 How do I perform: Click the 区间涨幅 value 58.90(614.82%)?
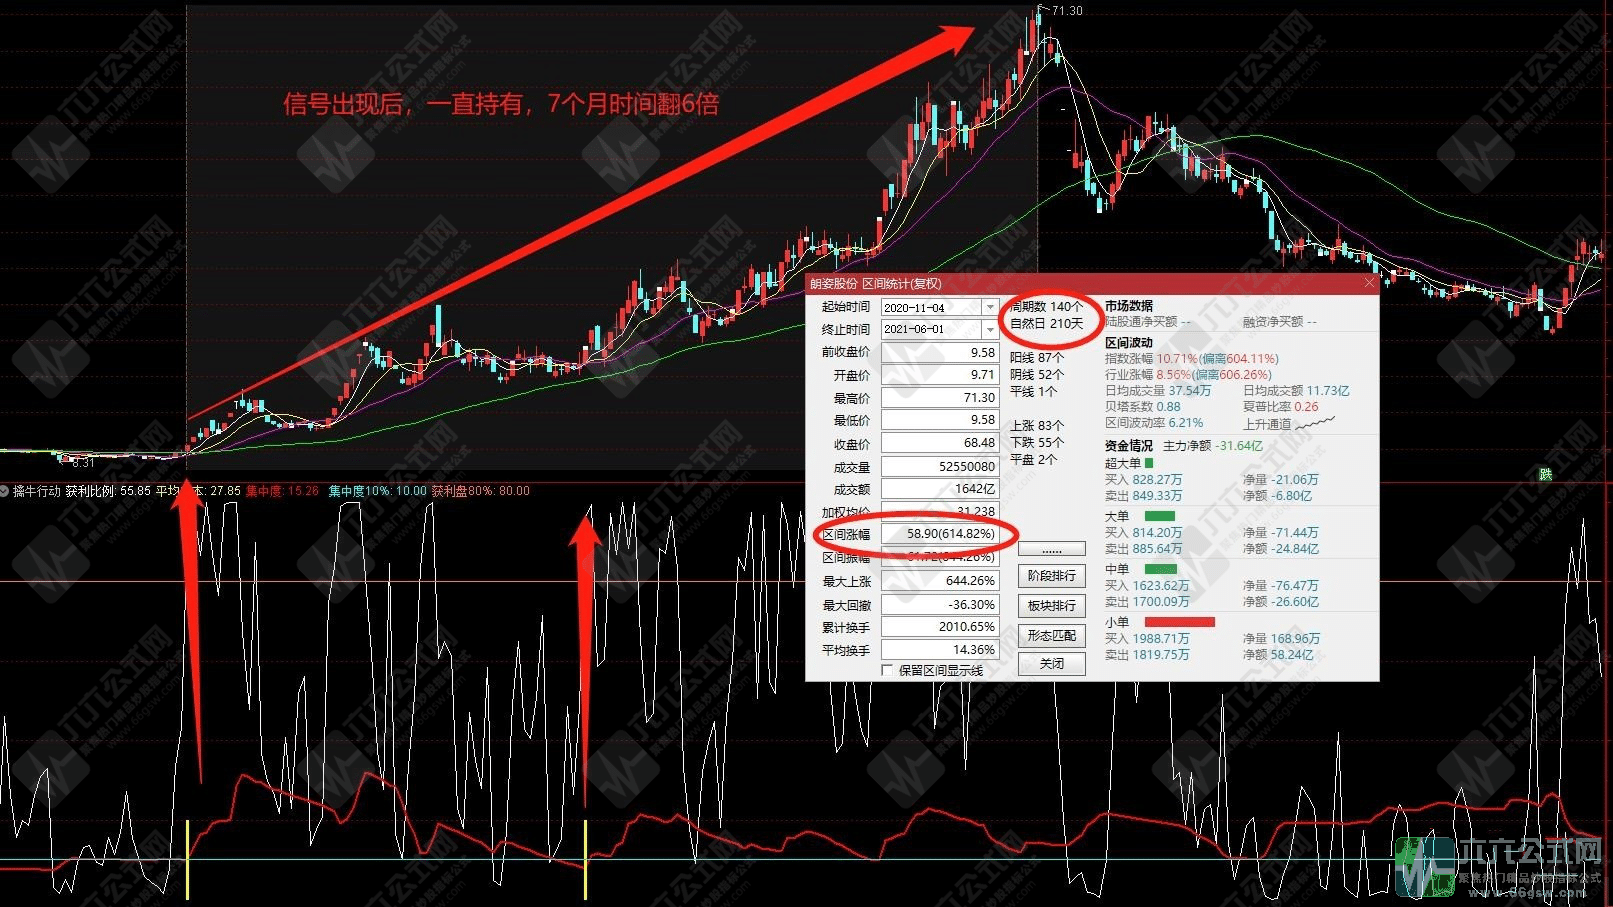pos(939,535)
